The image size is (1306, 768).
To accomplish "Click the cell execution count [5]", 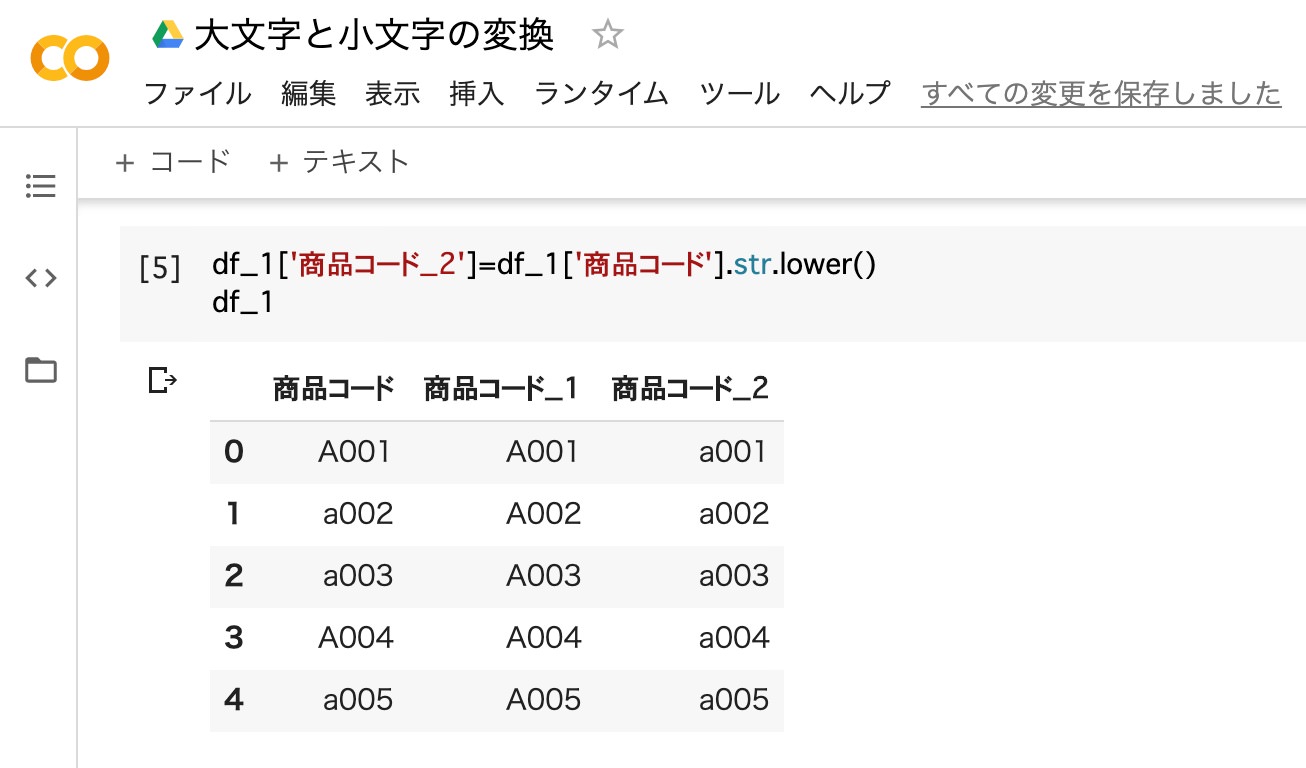I will (x=160, y=268).
